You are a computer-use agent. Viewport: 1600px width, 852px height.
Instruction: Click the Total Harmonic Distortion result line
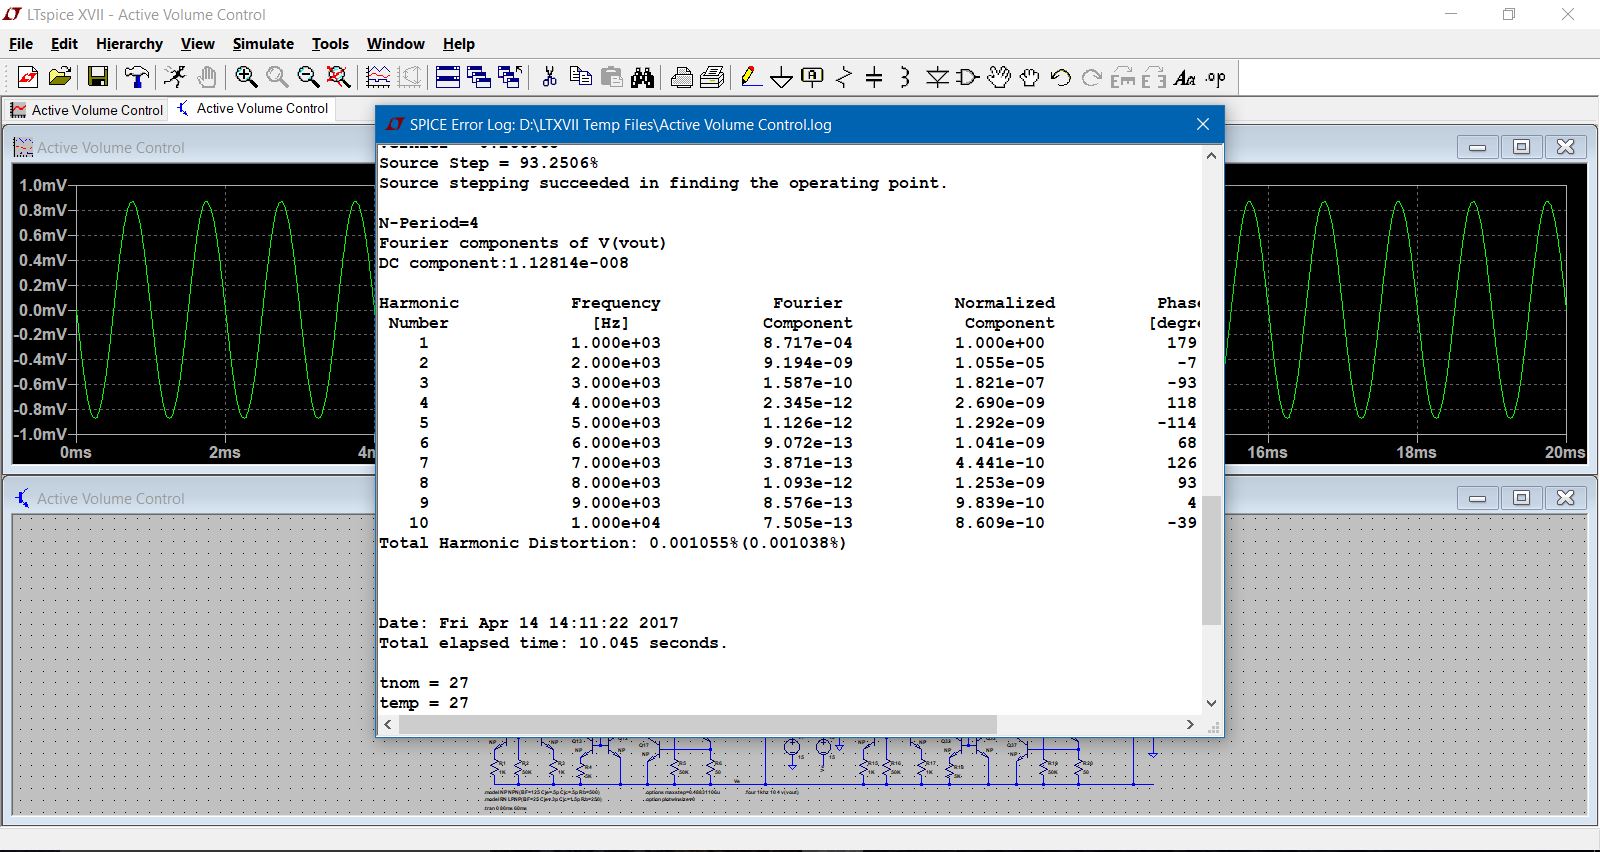tap(612, 543)
